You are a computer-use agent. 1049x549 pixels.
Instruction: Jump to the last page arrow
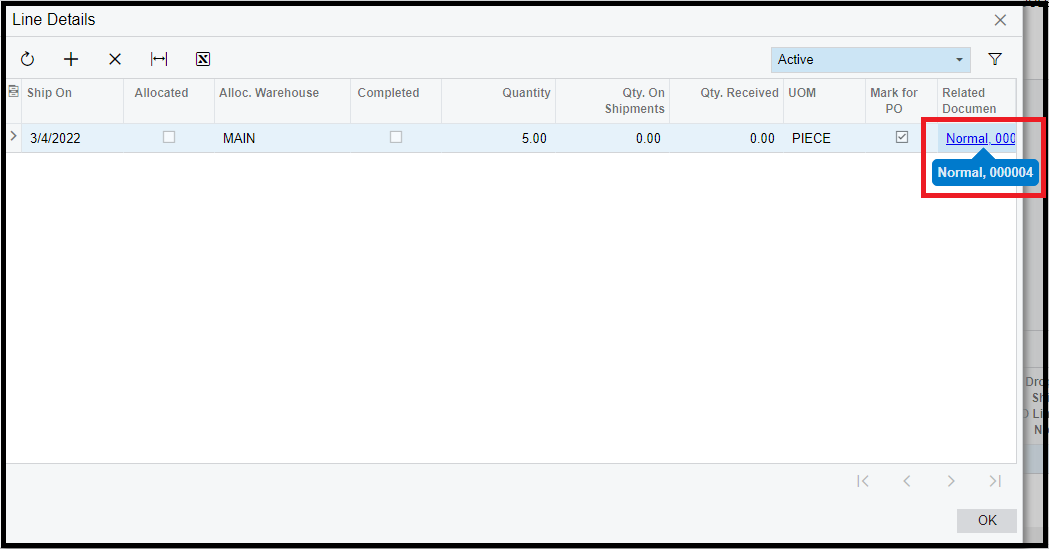tap(995, 481)
